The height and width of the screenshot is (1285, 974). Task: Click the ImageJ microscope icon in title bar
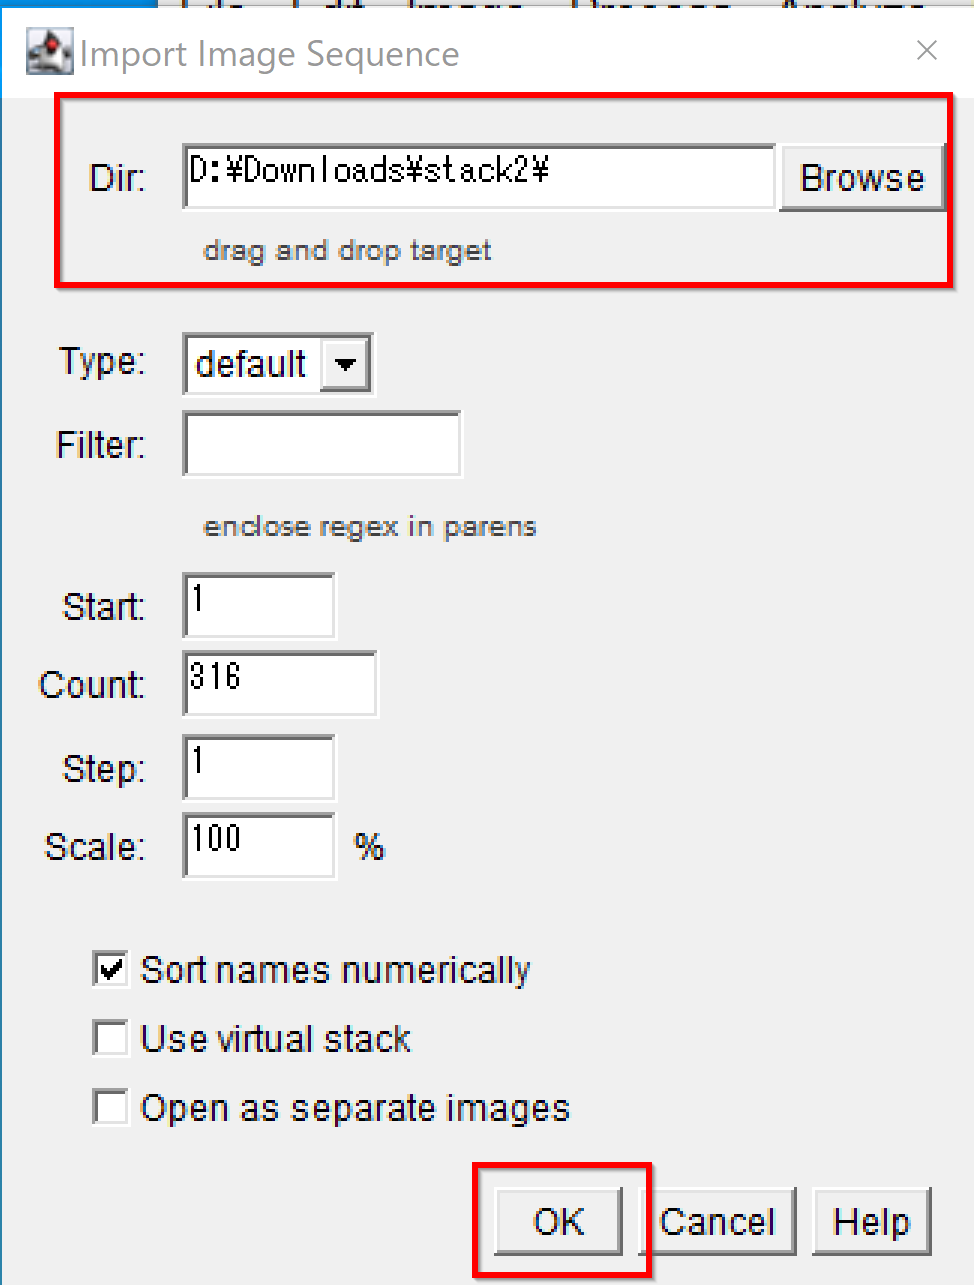point(50,52)
